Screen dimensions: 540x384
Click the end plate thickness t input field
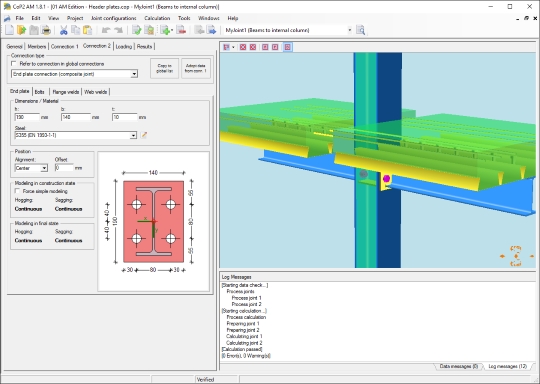click(124, 117)
